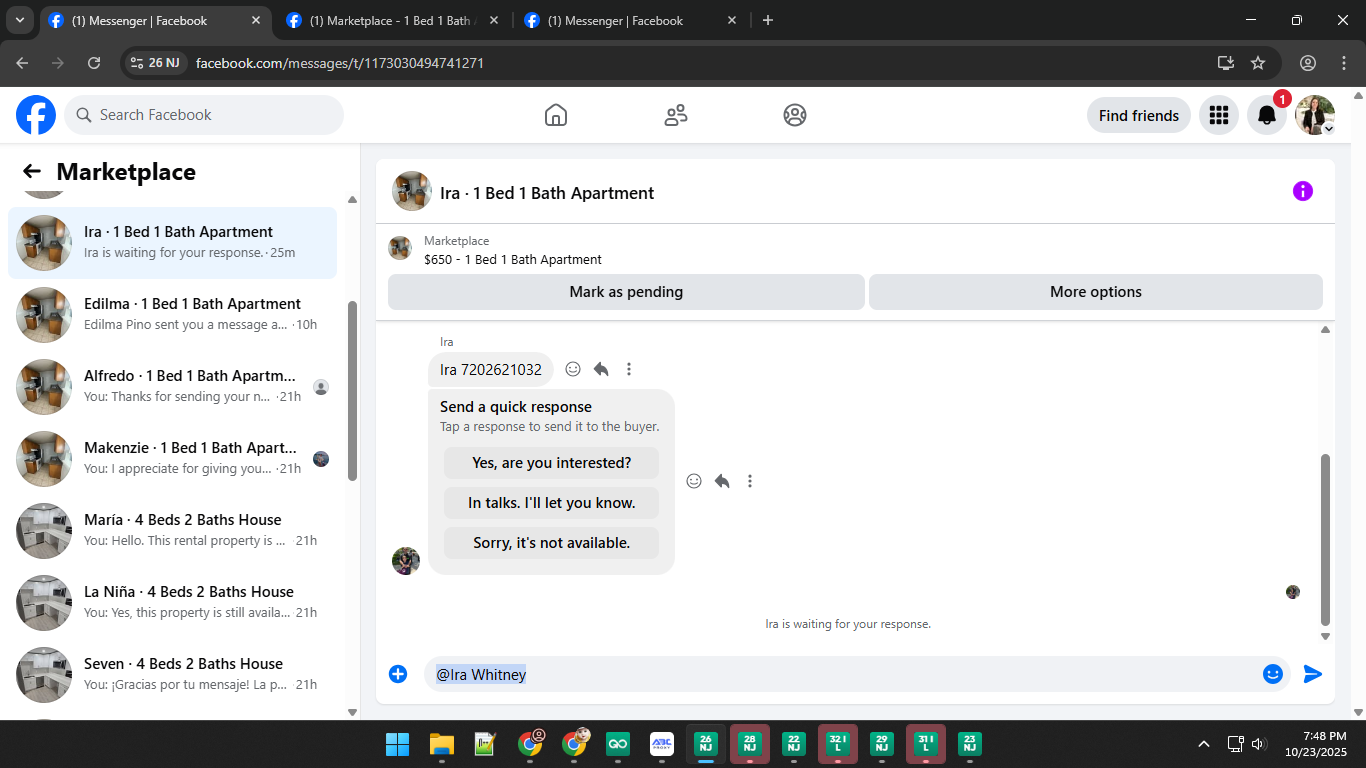Open Chrome profile icon
The width and height of the screenshot is (1366, 768).
tap(1308, 63)
